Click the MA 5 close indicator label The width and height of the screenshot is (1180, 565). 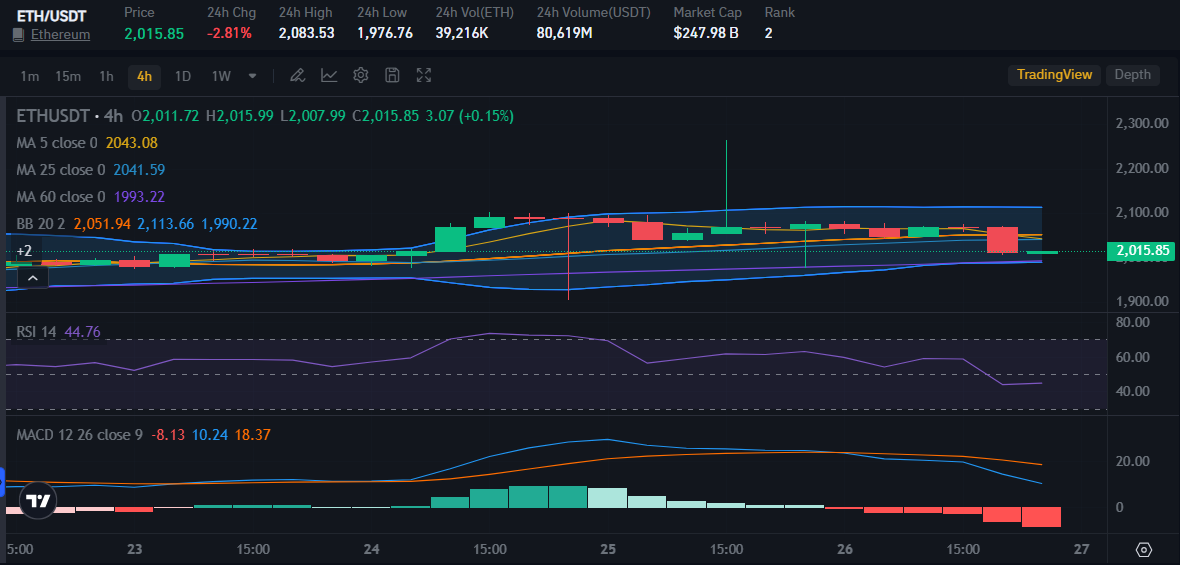pos(57,143)
